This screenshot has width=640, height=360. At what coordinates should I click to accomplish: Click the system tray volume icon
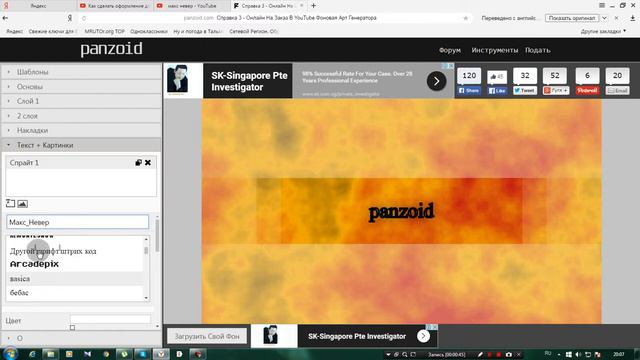tap(578, 354)
